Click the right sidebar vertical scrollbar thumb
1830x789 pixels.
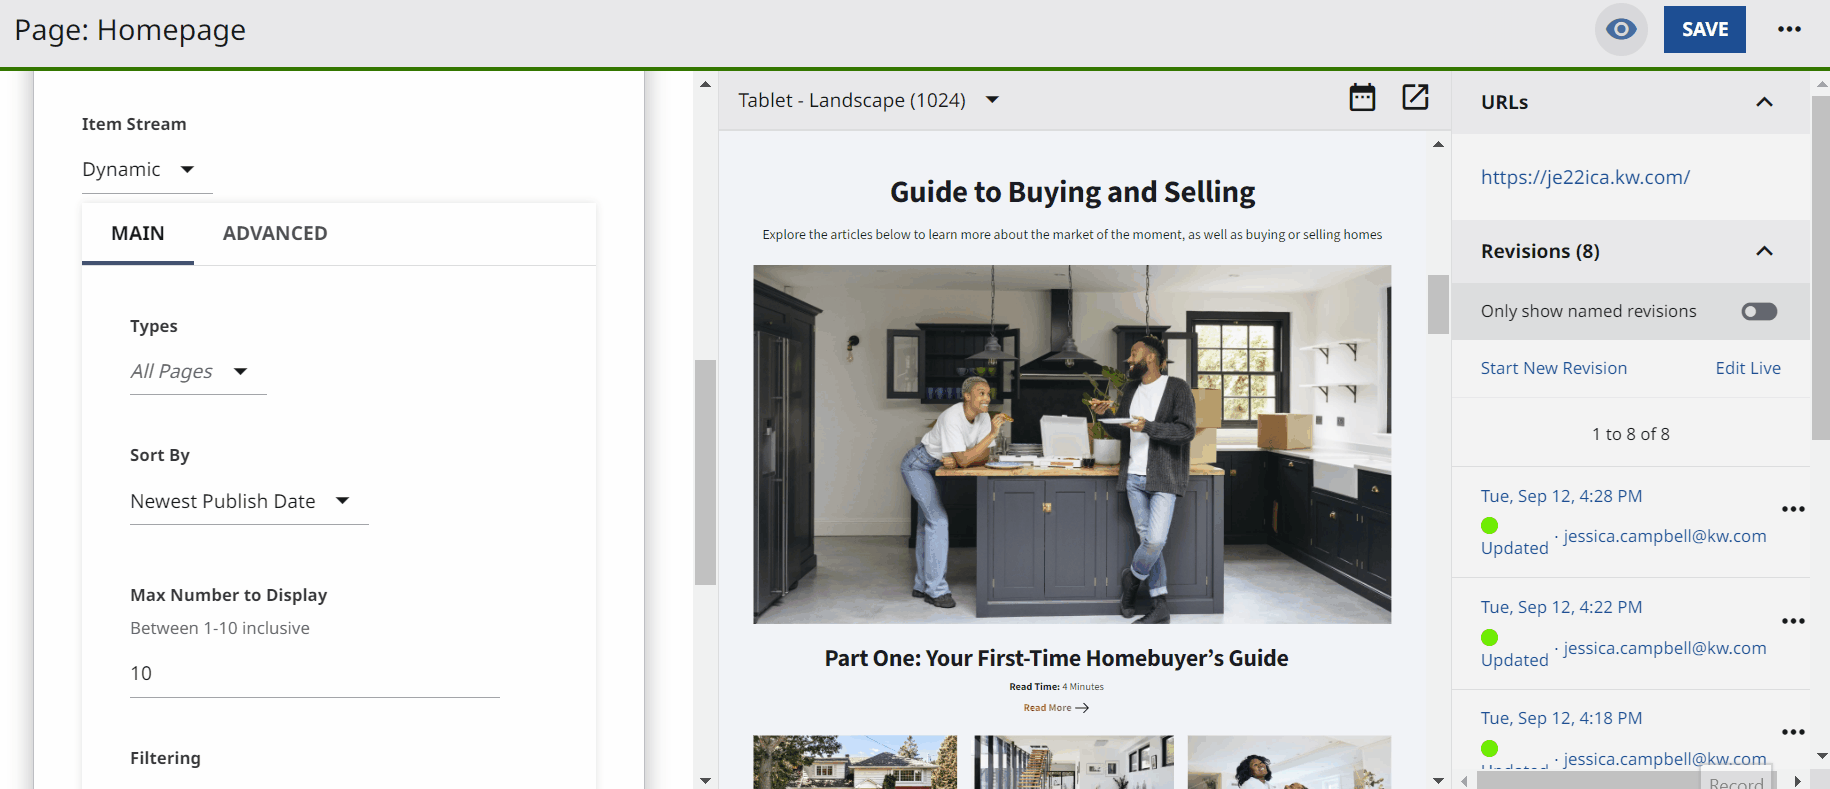click(x=1821, y=268)
